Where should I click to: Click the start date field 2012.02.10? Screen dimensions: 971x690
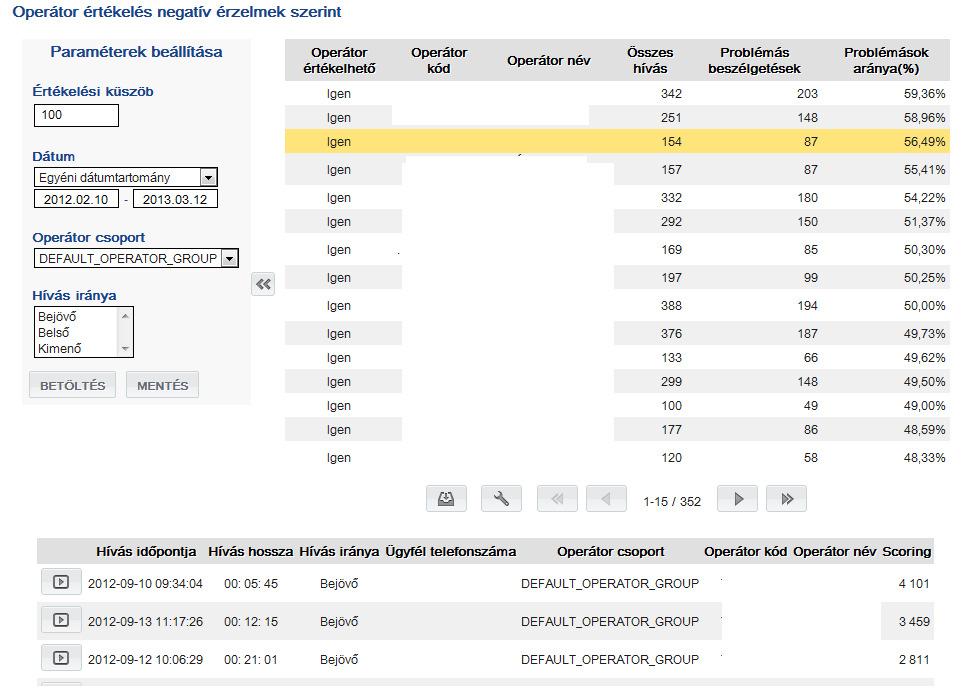coord(76,199)
